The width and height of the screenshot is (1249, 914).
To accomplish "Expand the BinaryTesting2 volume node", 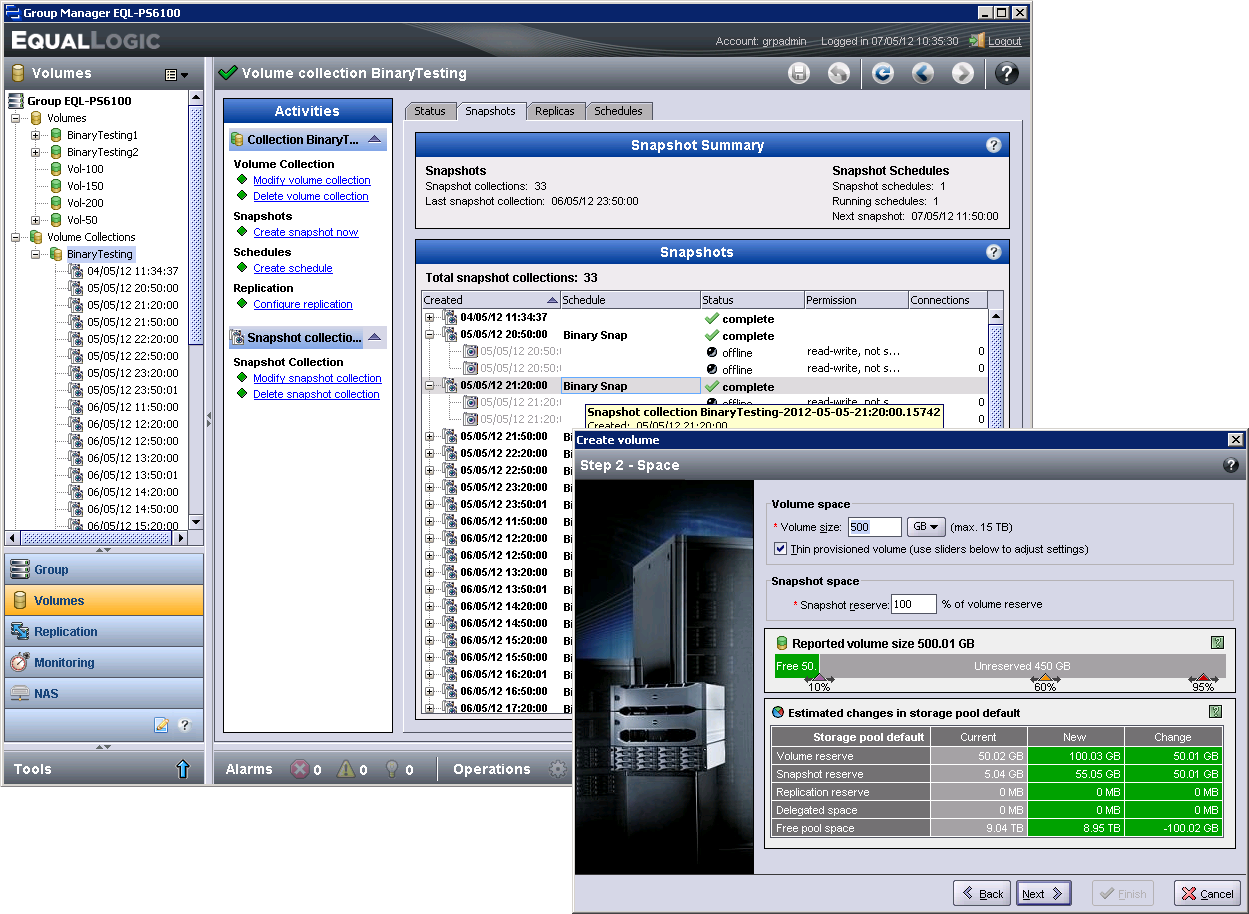I will click(36, 152).
